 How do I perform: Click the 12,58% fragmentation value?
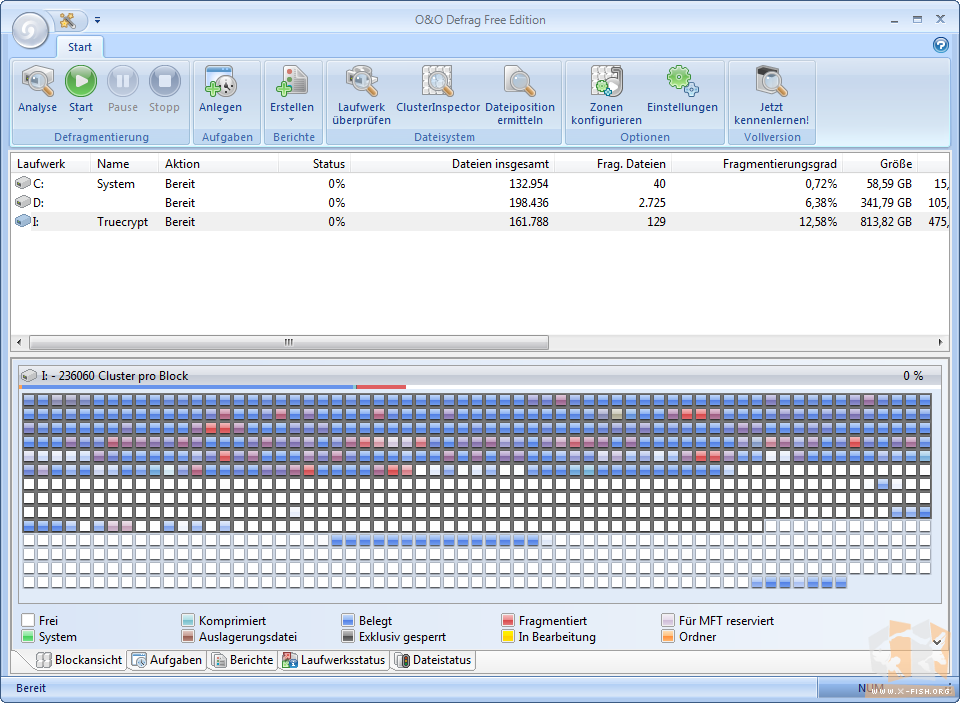click(818, 222)
